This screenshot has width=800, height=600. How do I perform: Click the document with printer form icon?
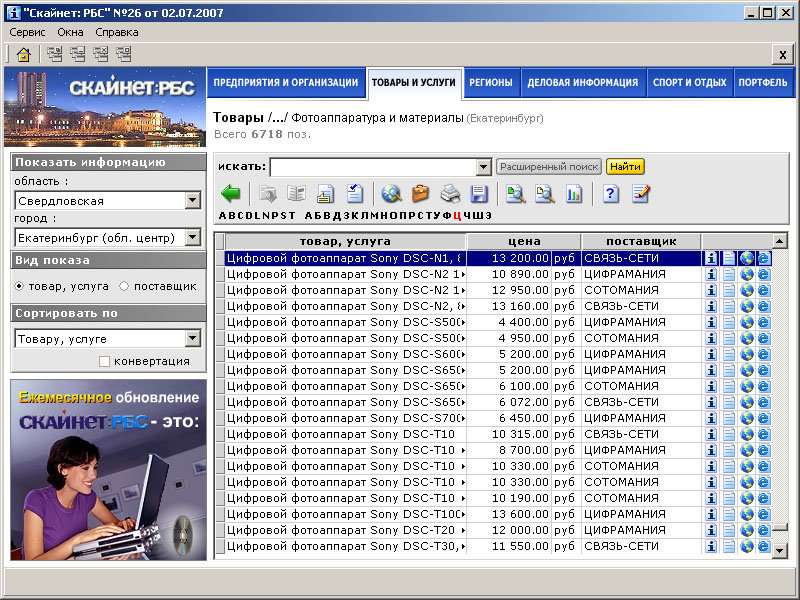326,194
